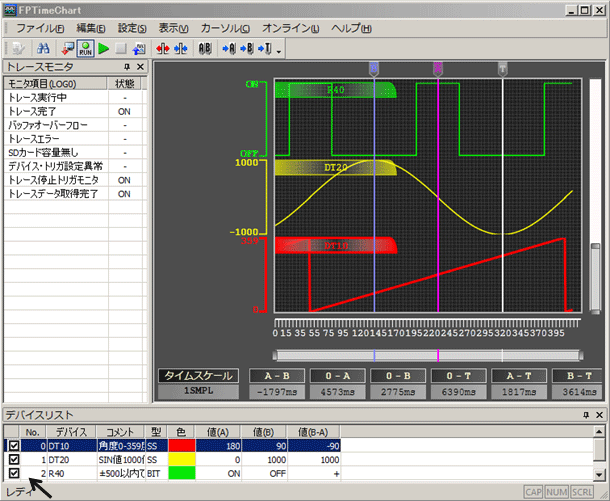The image size is (610, 501).
Task: Toggle the R40 device checkbox
Action: pyautogui.click(x=14, y=472)
